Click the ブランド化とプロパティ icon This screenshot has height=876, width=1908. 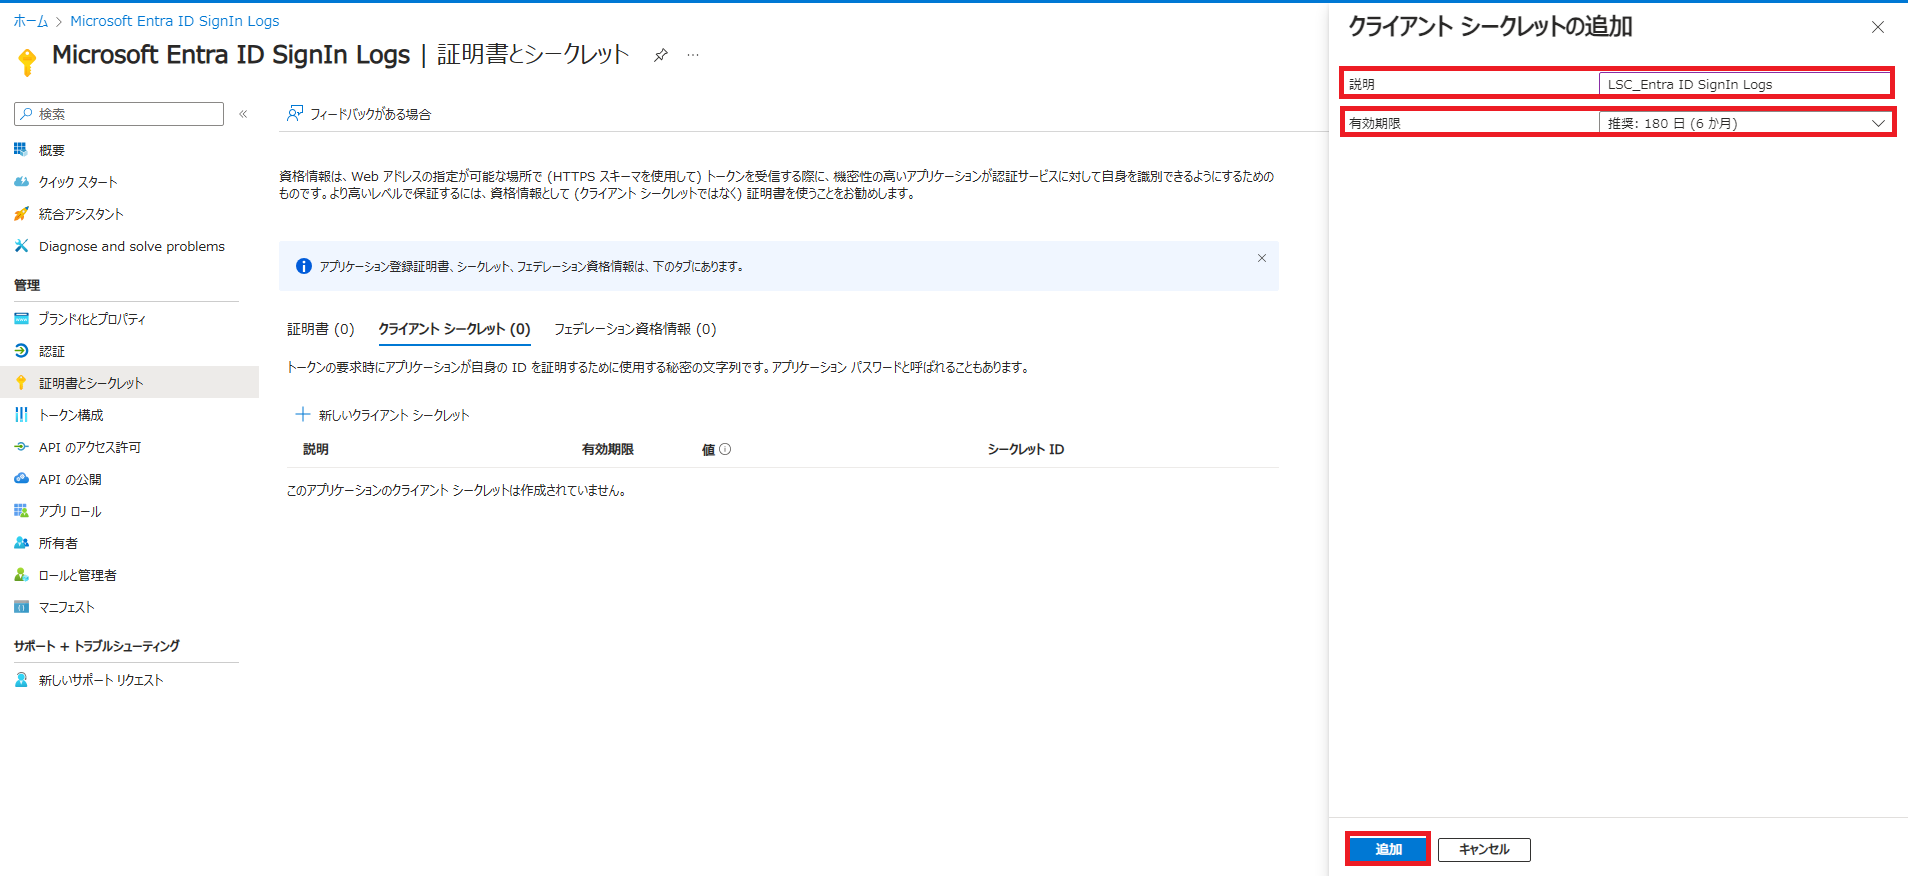21,319
